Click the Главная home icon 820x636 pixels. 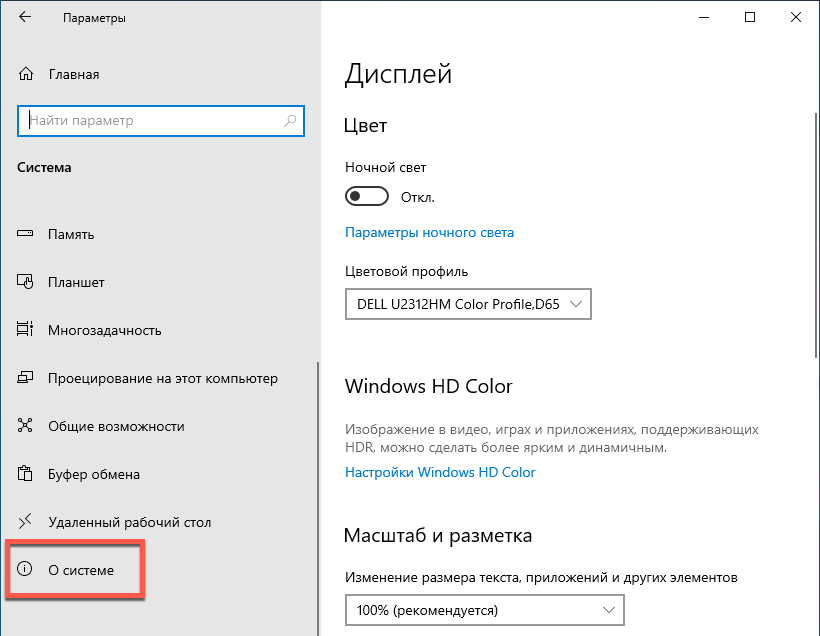point(26,74)
